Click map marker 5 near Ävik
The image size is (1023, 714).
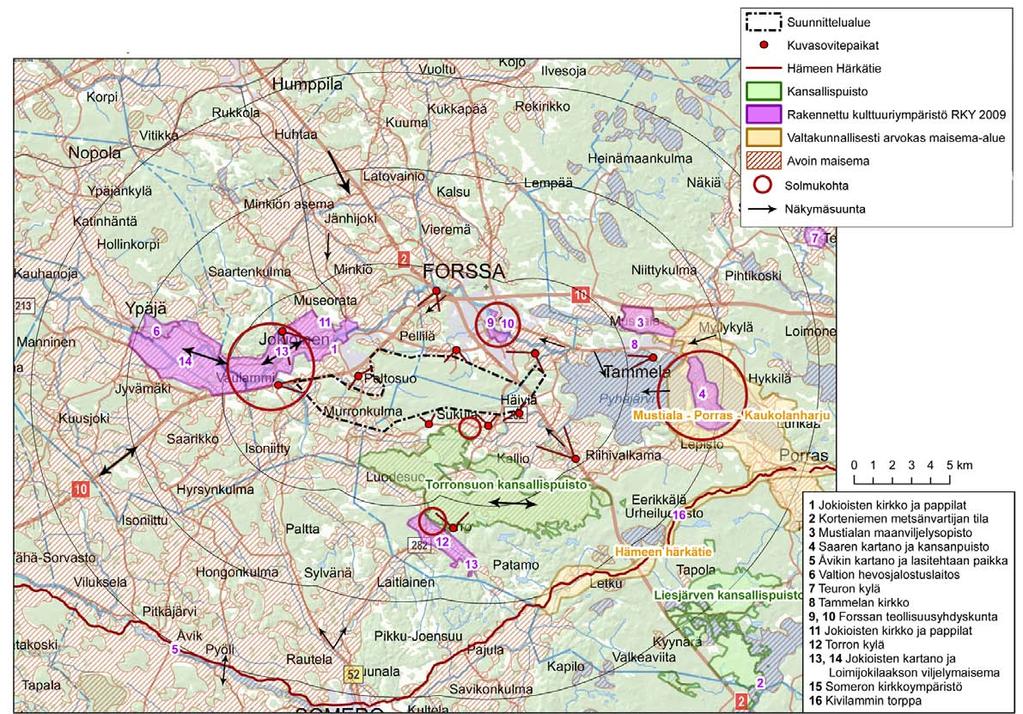point(174,649)
